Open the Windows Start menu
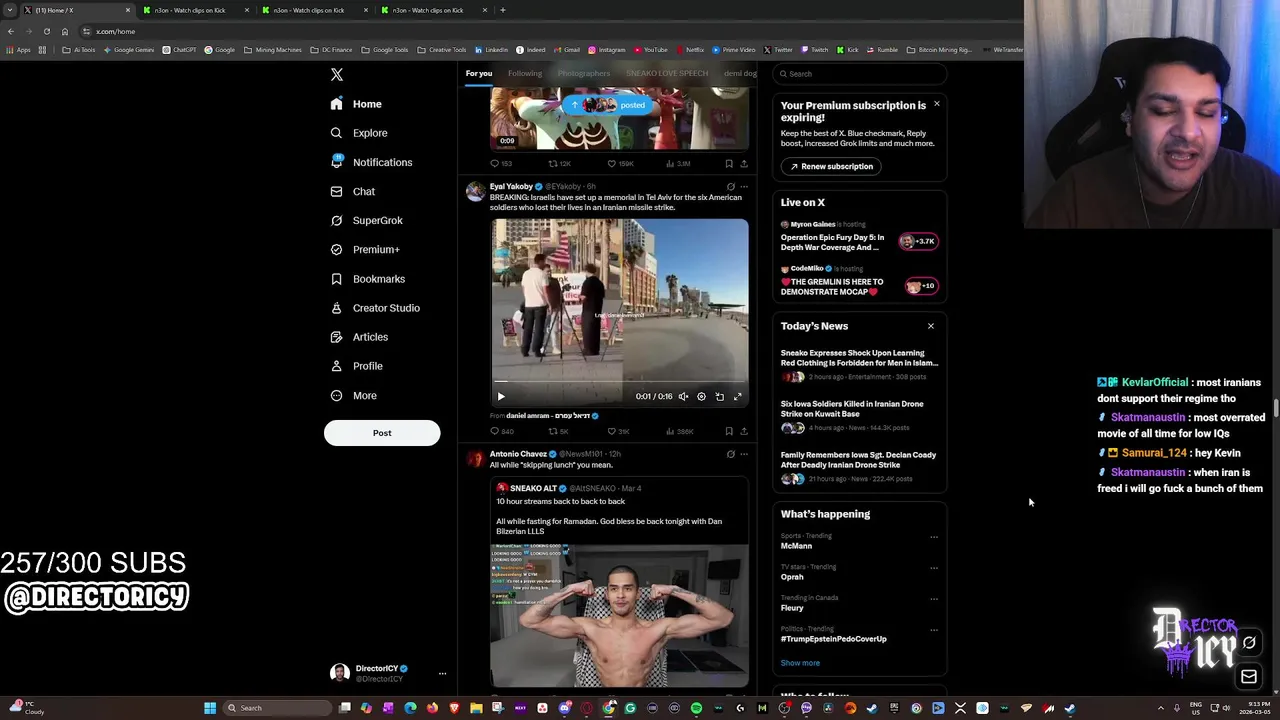 point(210,708)
